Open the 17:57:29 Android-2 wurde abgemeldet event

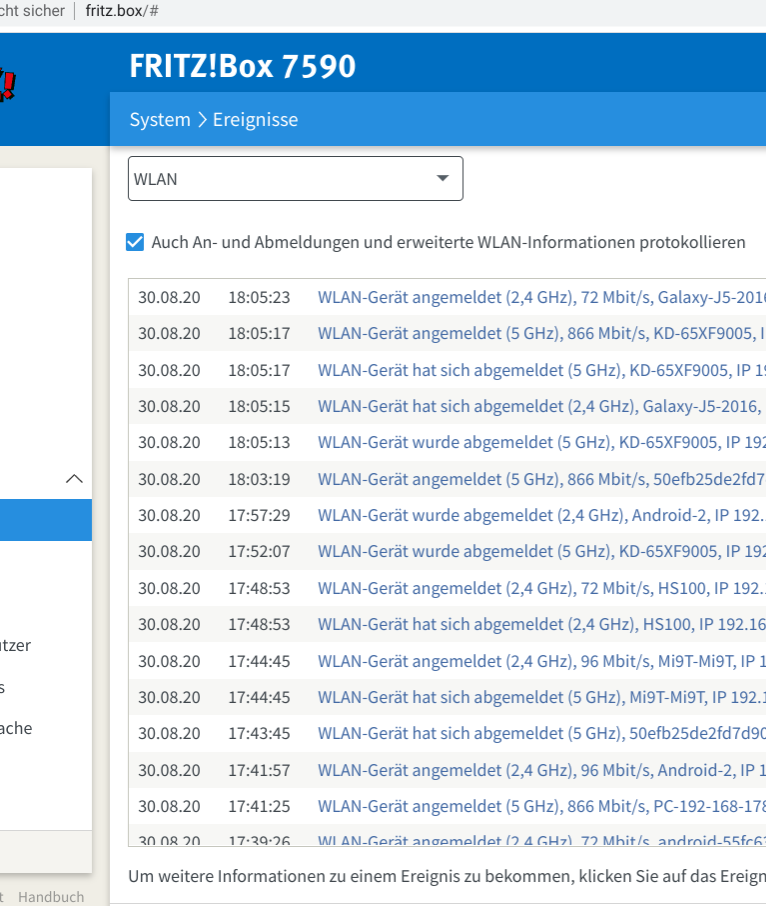tap(541, 515)
